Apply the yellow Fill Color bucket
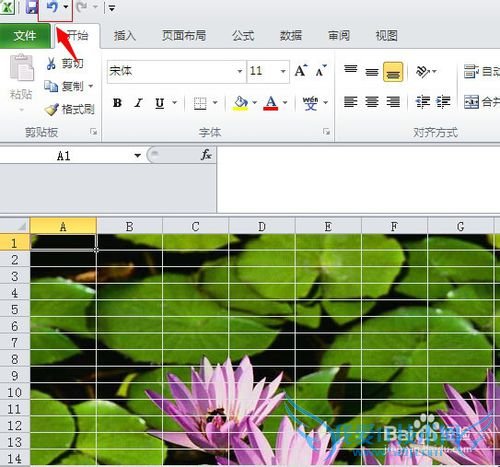 (x=240, y=103)
